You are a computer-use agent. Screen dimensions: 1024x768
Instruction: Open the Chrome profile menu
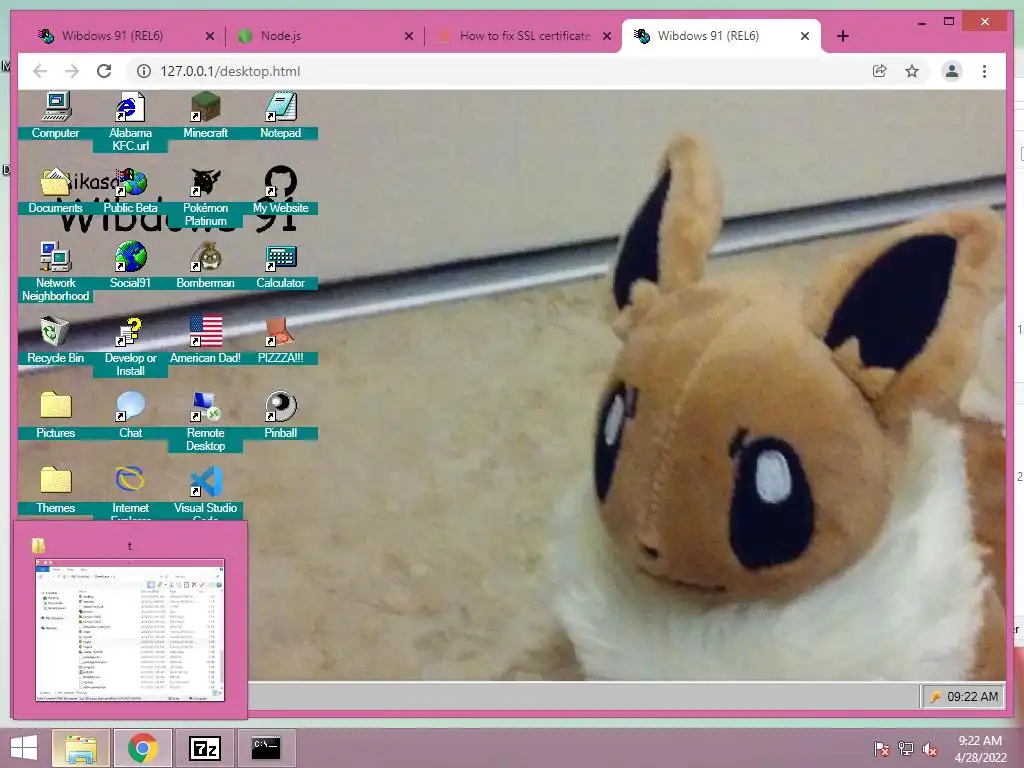click(952, 71)
